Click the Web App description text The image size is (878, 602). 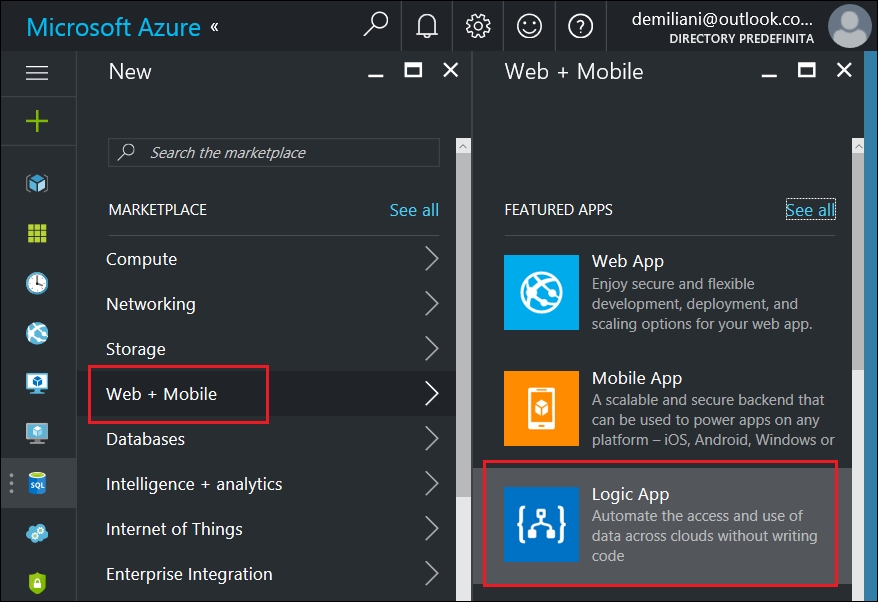tap(702, 304)
